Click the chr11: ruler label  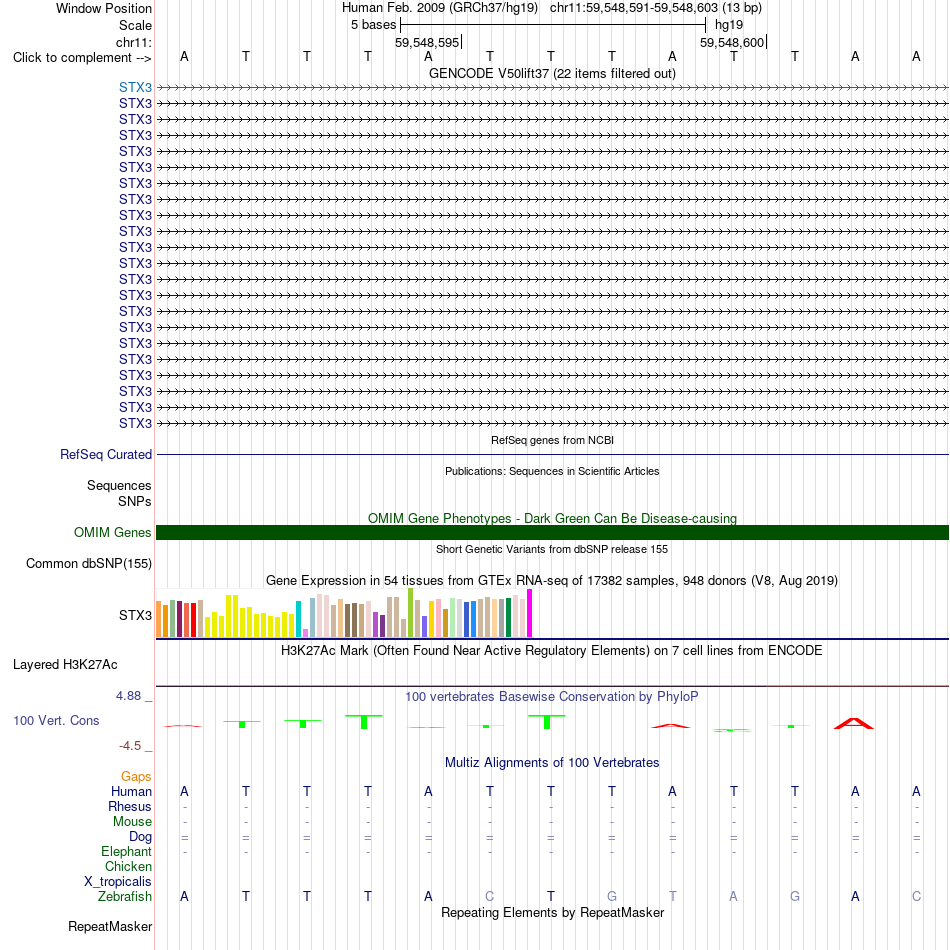pos(133,42)
